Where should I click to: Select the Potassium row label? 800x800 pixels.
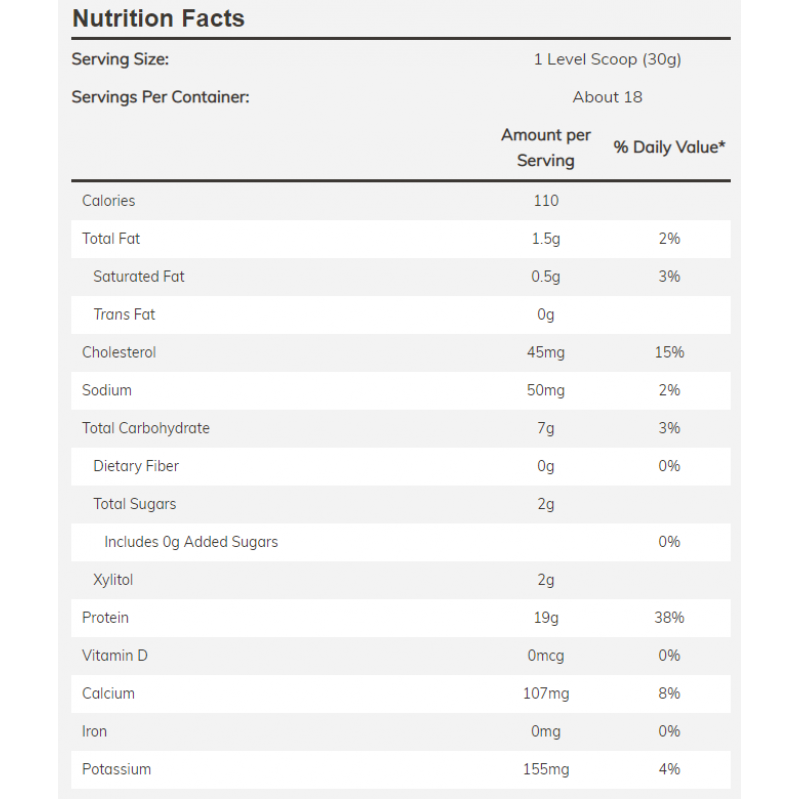pyautogui.click(x=117, y=770)
